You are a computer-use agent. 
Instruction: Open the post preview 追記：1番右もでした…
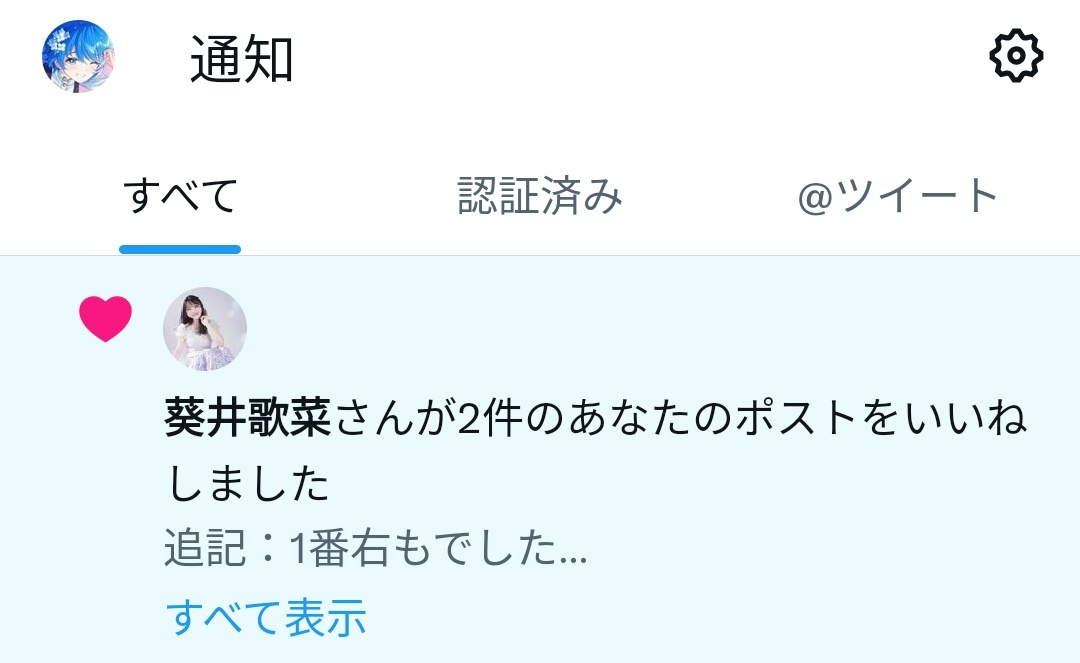376,548
